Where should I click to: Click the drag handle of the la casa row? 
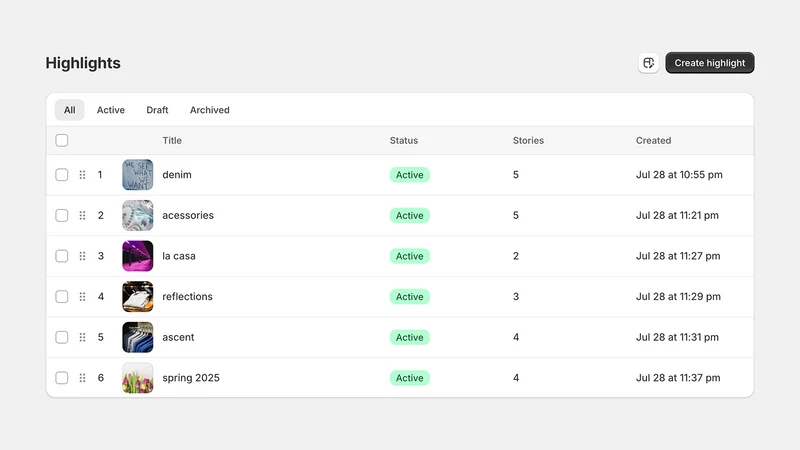(82, 256)
